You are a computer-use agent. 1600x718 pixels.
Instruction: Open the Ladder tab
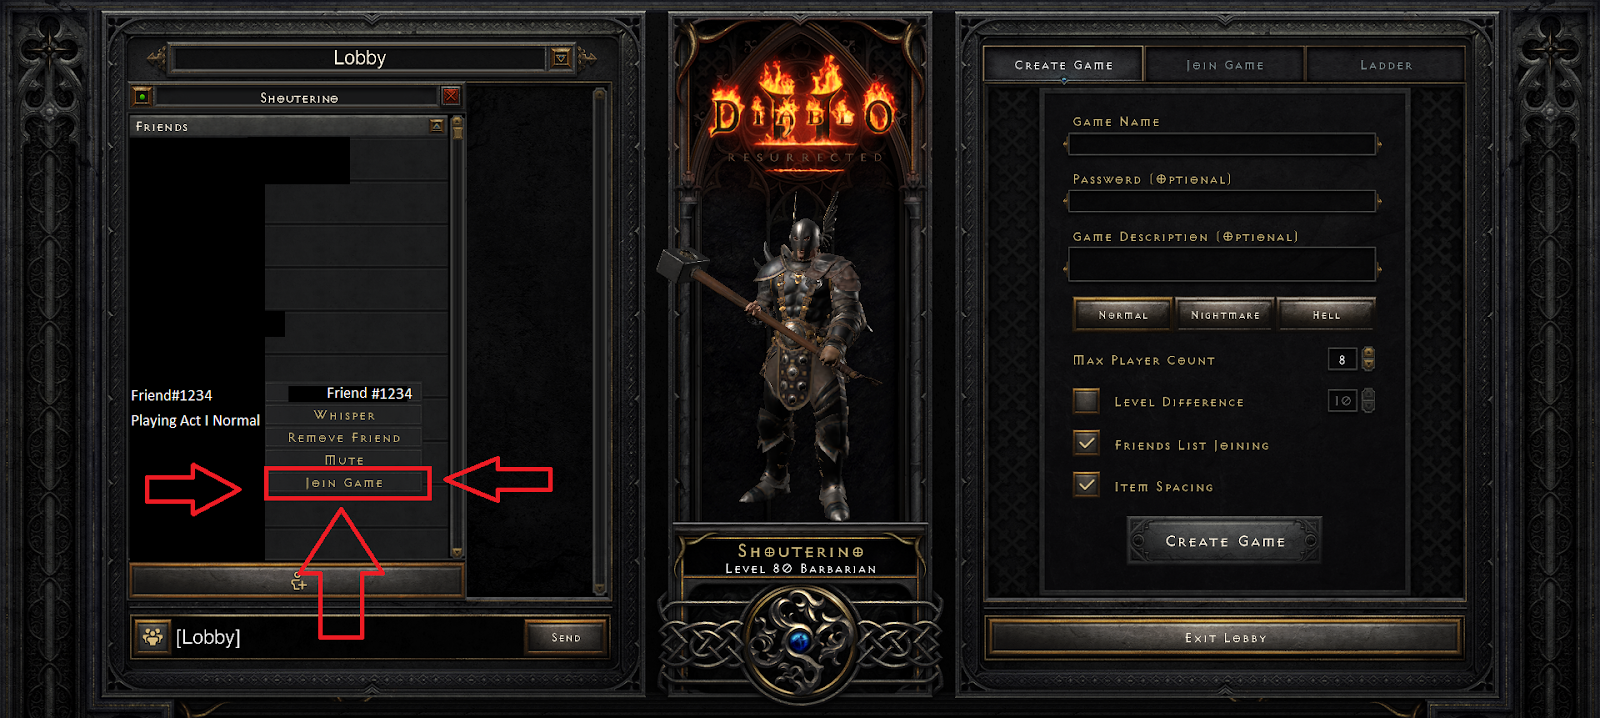(x=1386, y=65)
